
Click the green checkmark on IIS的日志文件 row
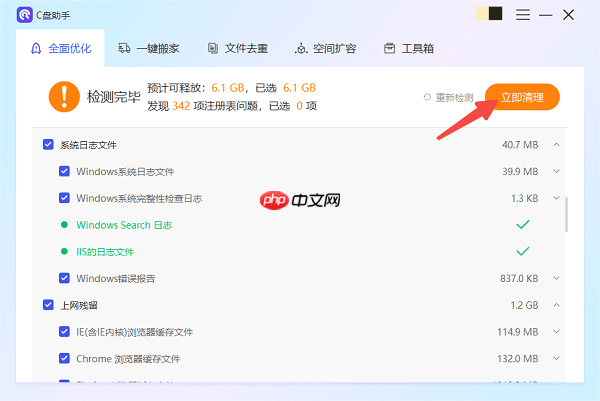coord(523,251)
